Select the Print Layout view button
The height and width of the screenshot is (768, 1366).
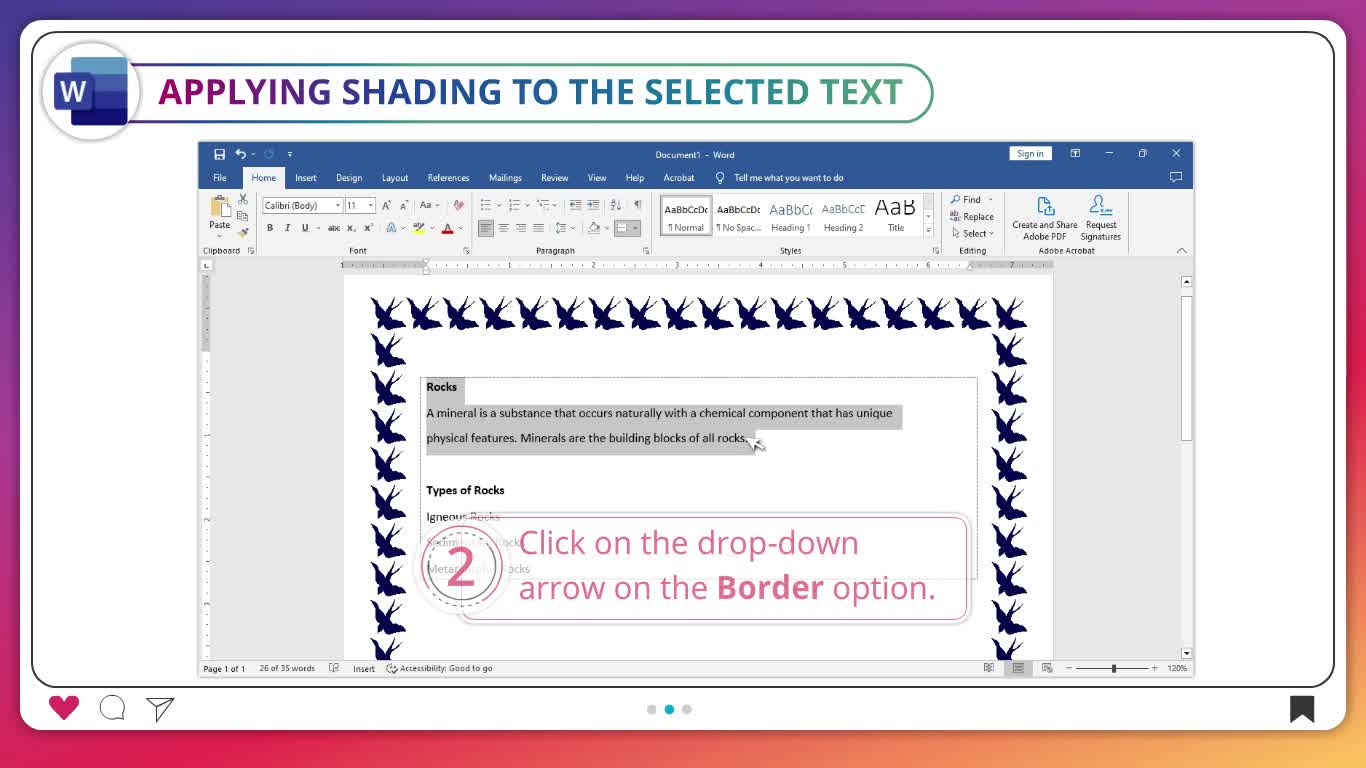[1018, 668]
